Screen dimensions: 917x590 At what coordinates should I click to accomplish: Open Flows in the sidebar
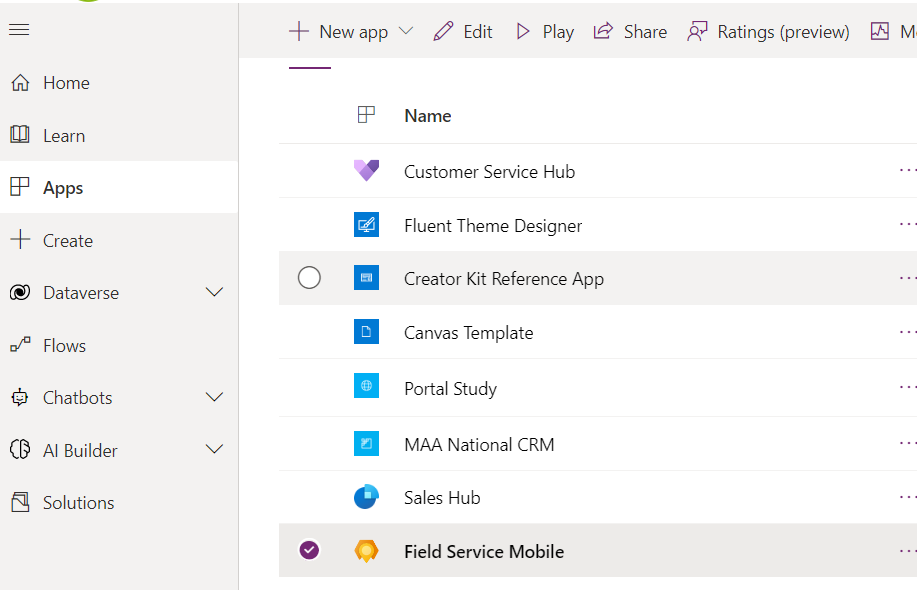click(119, 346)
